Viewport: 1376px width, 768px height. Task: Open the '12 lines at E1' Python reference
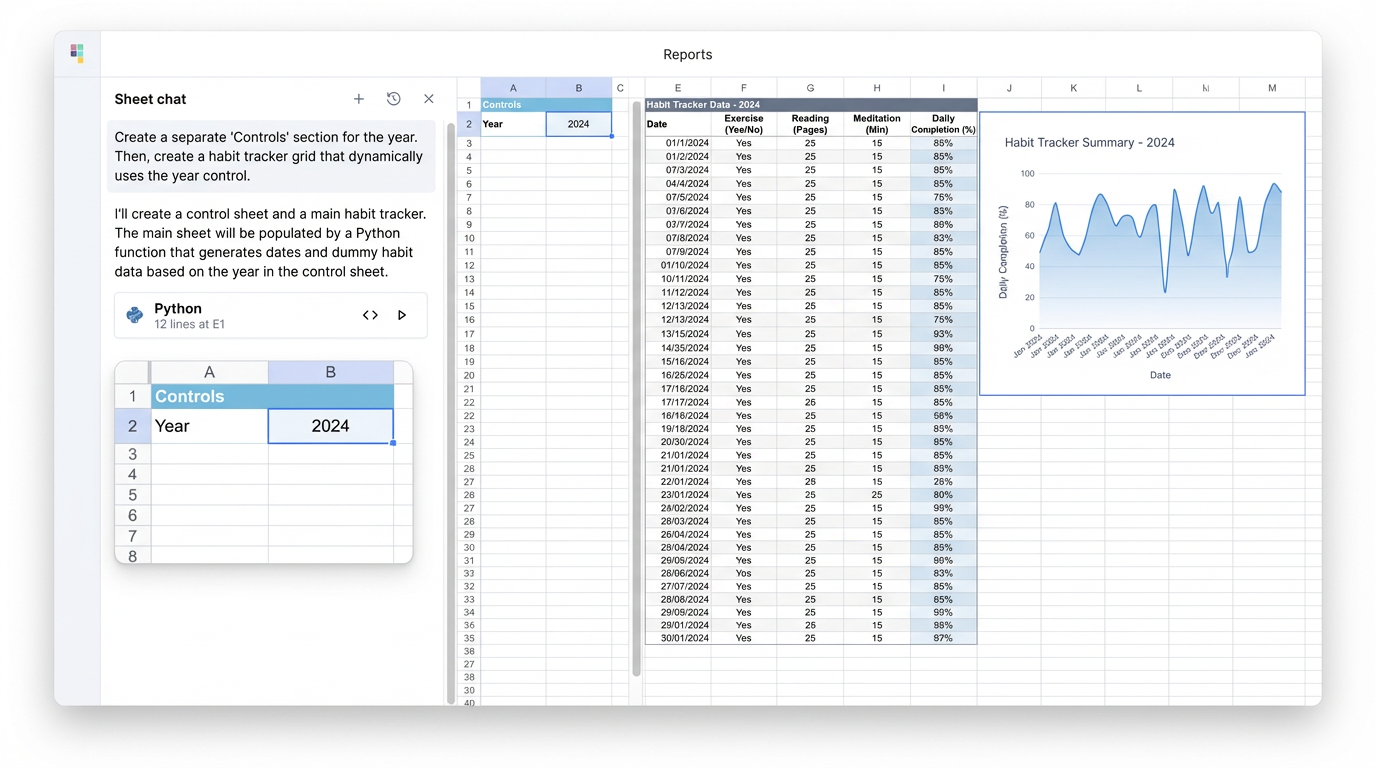pyautogui.click(x=189, y=325)
